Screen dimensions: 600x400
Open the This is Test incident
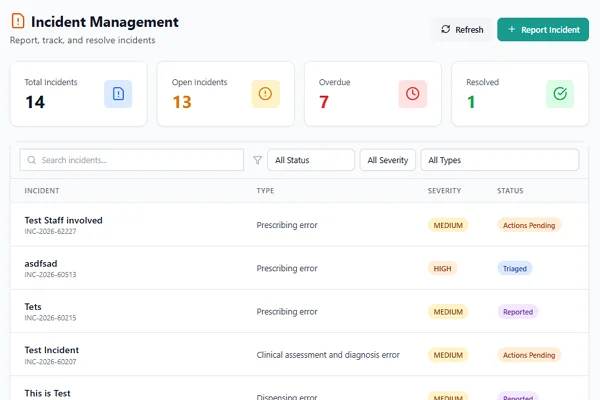coord(47,393)
